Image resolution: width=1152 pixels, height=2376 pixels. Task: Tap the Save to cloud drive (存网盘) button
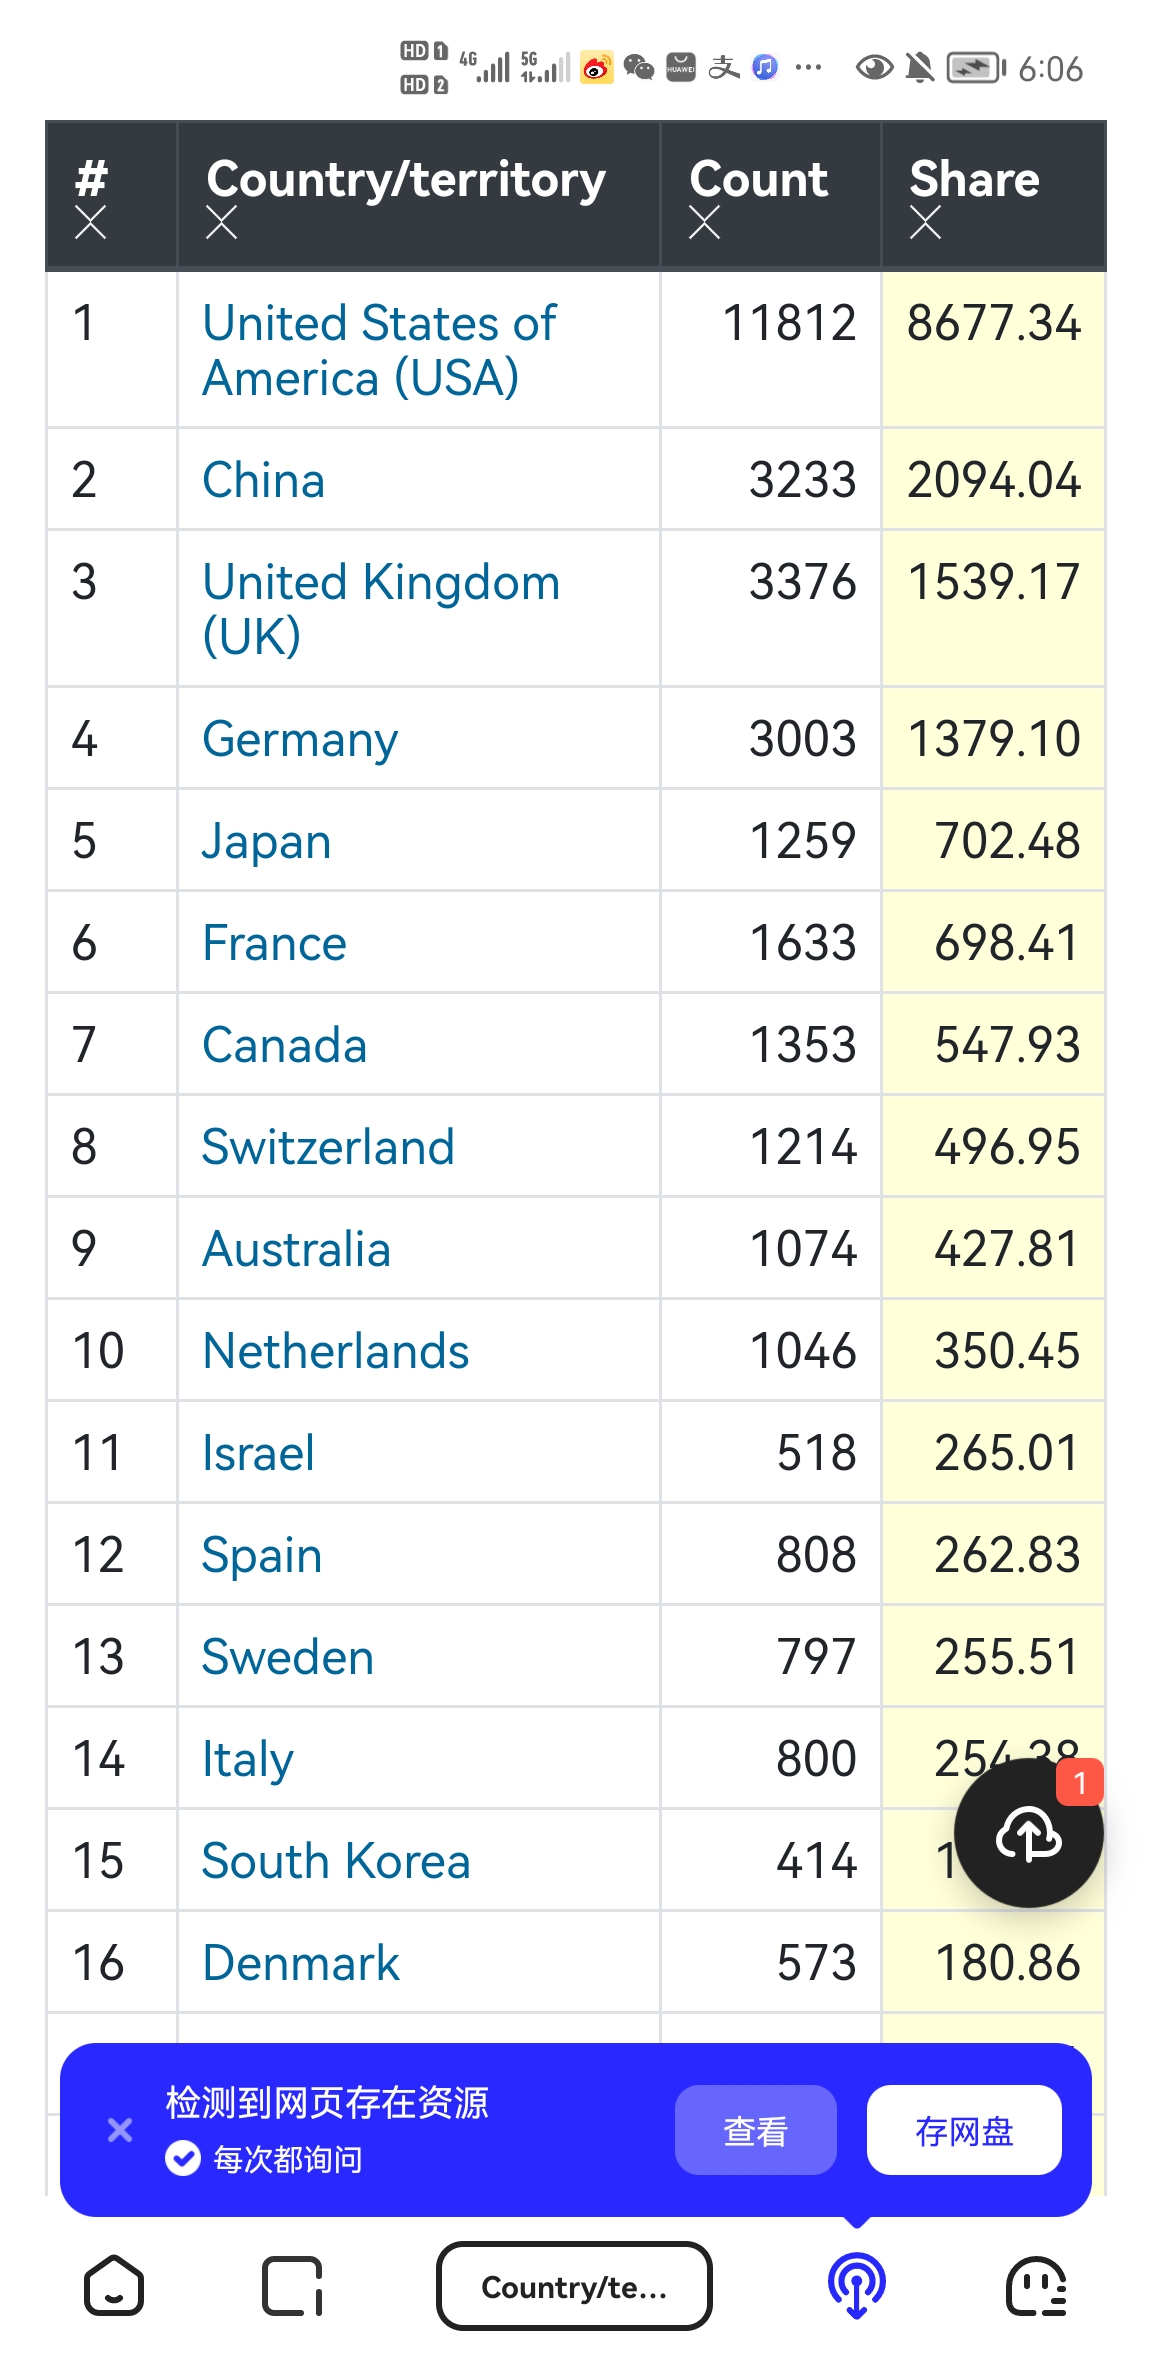coord(964,2130)
